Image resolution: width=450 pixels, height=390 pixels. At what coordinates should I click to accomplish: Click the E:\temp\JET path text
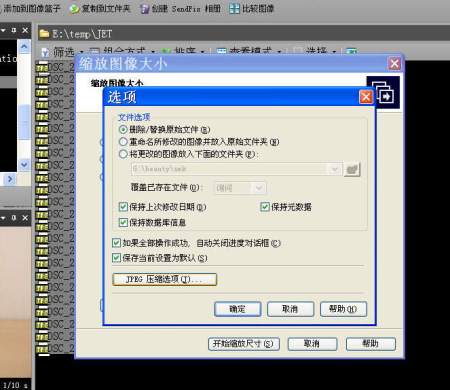click(x=82, y=34)
